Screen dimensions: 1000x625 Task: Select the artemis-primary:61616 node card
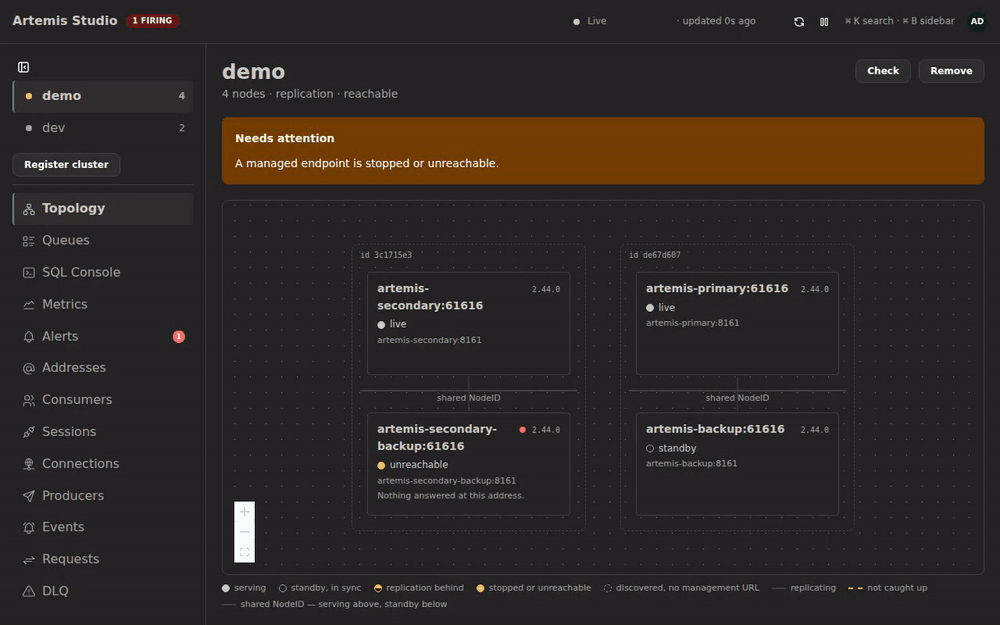[x=737, y=323]
